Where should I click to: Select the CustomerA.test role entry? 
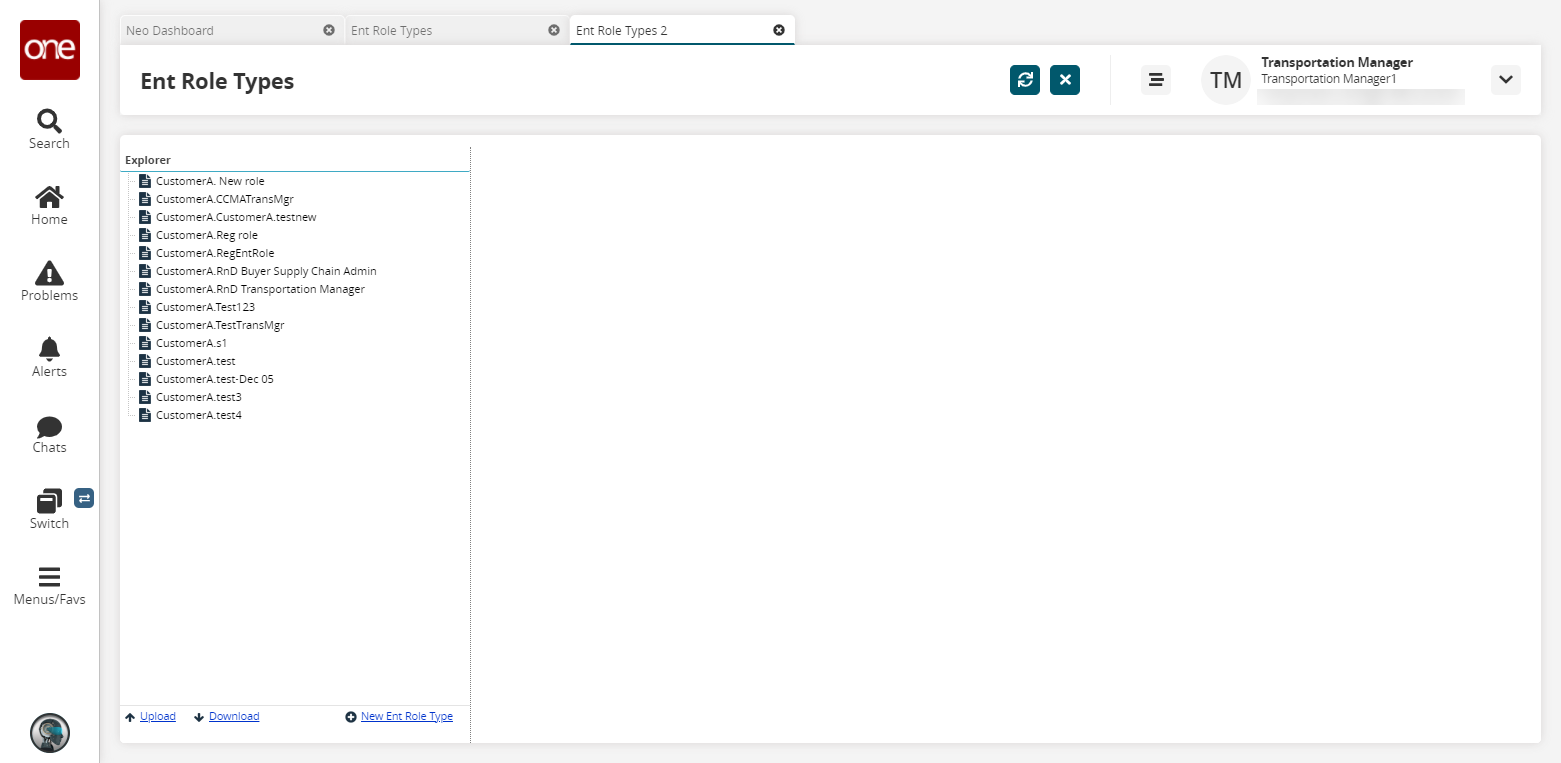click(196, 361)
